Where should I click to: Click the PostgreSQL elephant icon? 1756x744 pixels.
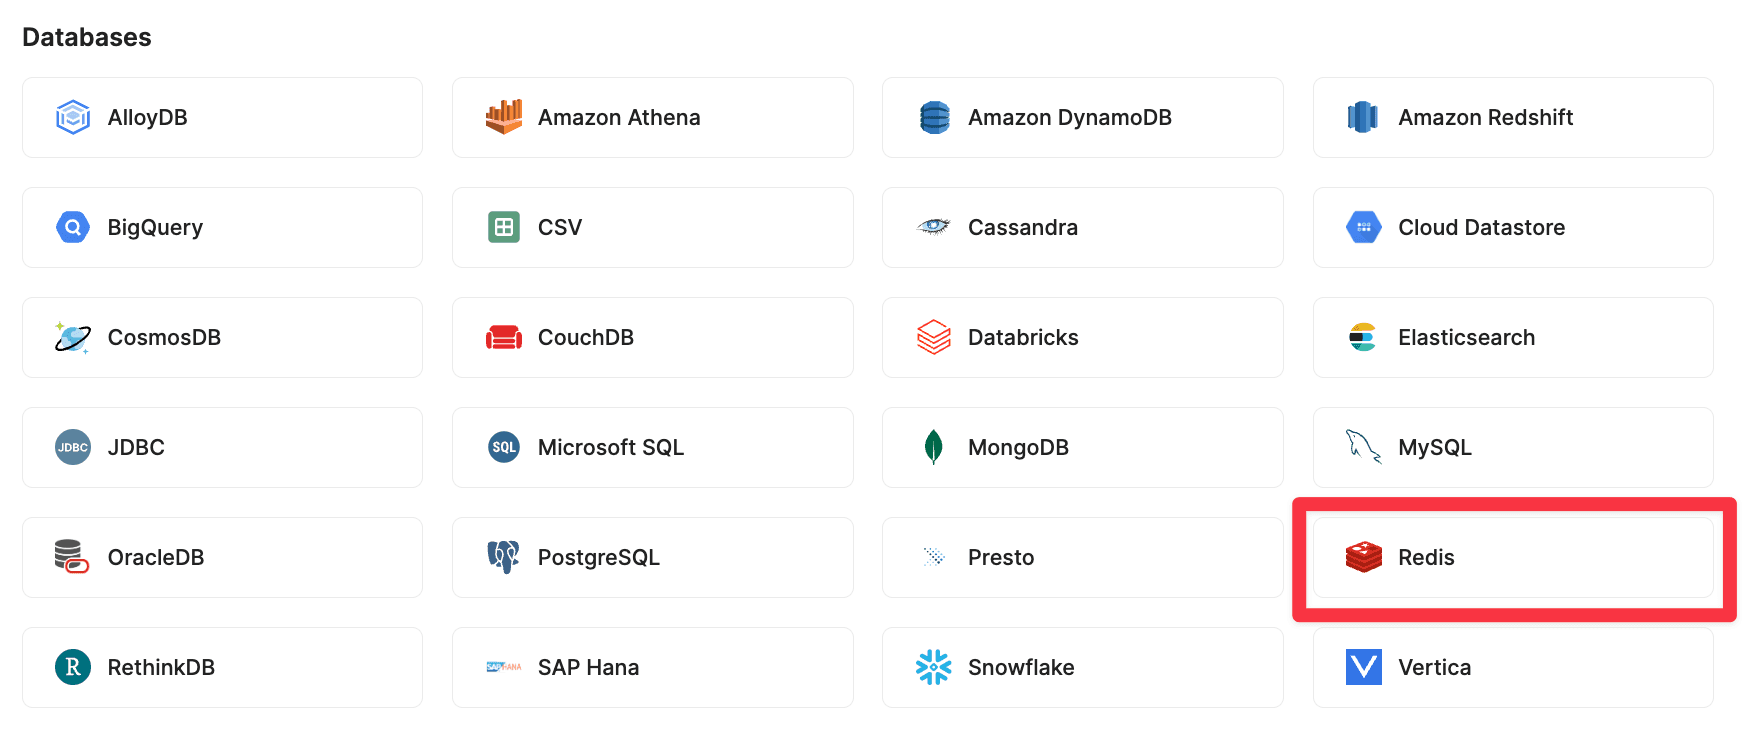click(504, 557)
